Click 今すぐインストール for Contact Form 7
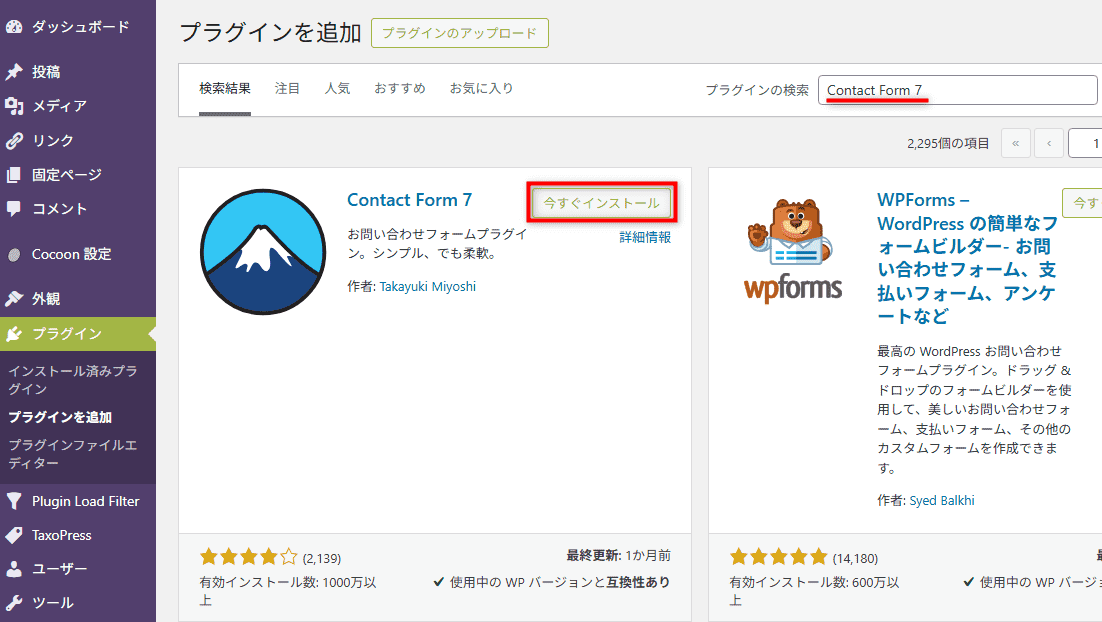 click(x=601, y=203)
